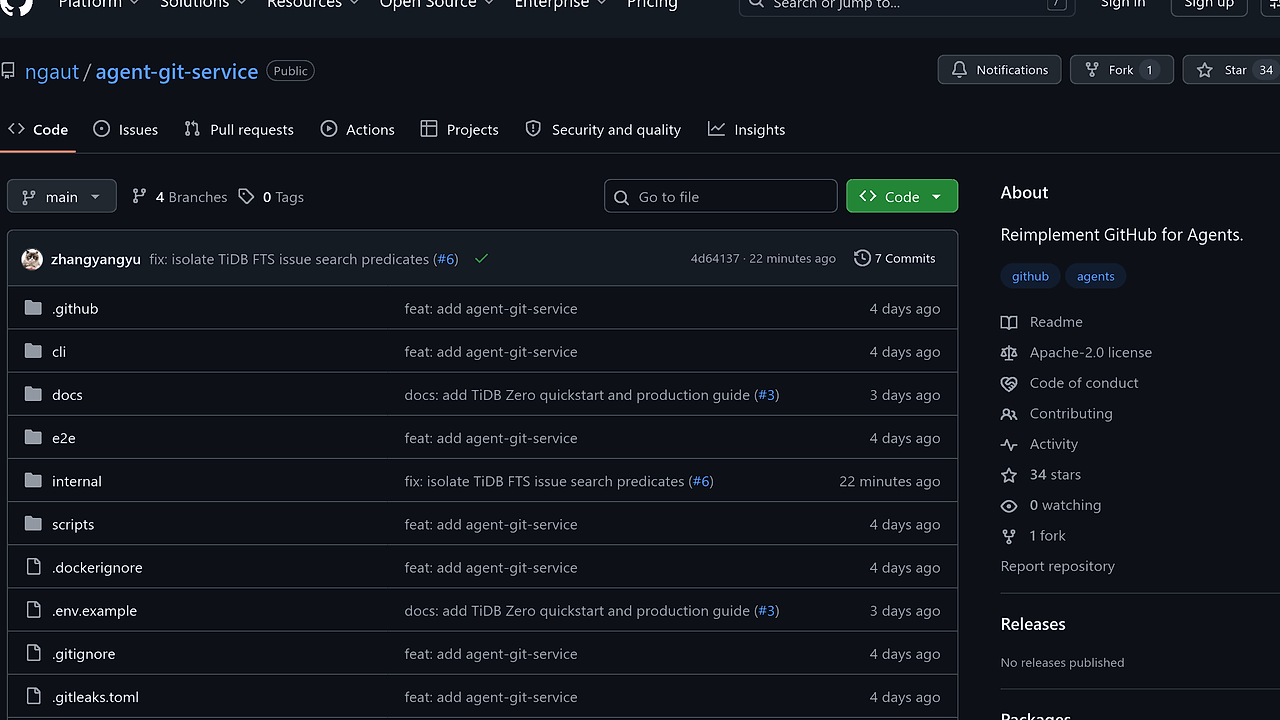Click the scripts folder icon
1280x720 pixels.
33,524
